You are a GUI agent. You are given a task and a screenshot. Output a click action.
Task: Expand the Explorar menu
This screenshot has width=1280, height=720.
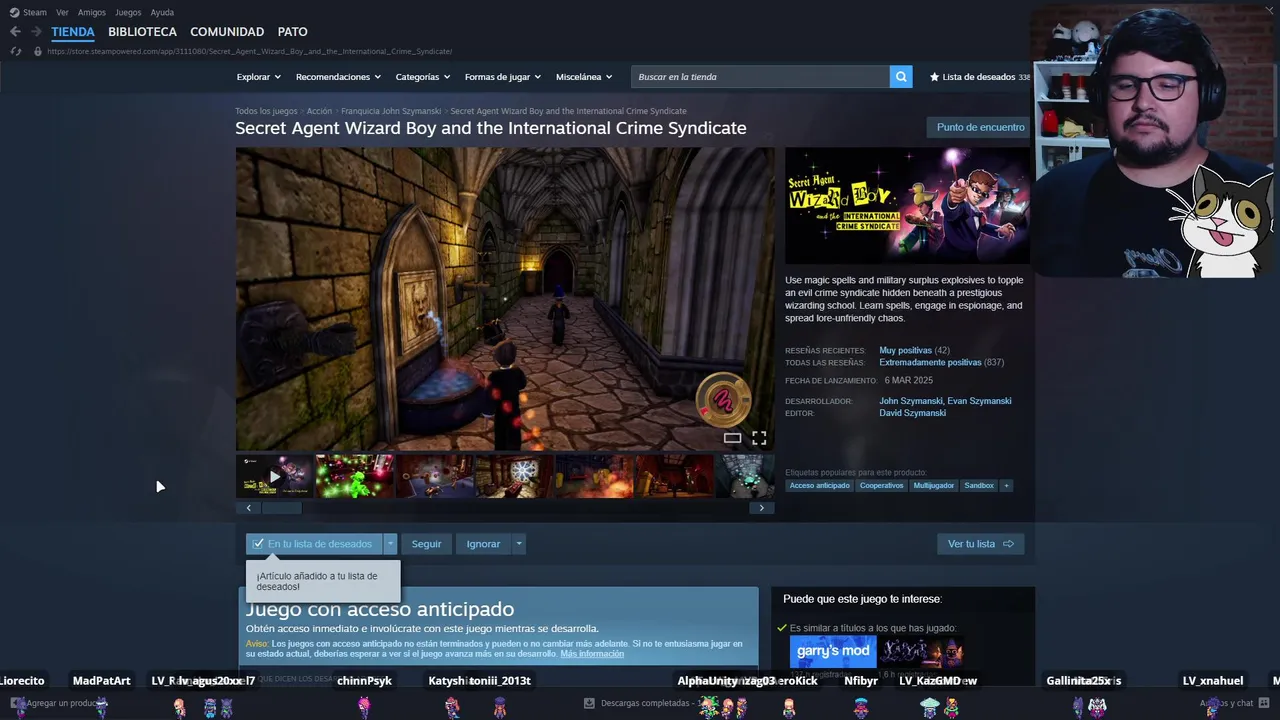tap(258, 77)
